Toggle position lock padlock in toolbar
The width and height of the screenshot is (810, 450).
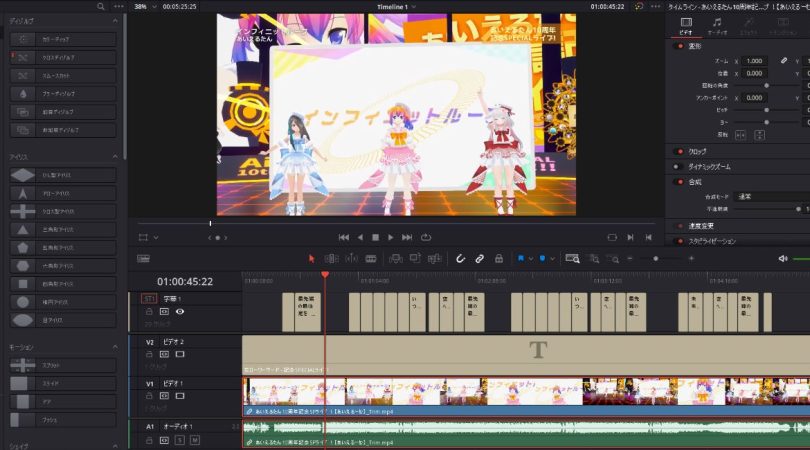499,259
